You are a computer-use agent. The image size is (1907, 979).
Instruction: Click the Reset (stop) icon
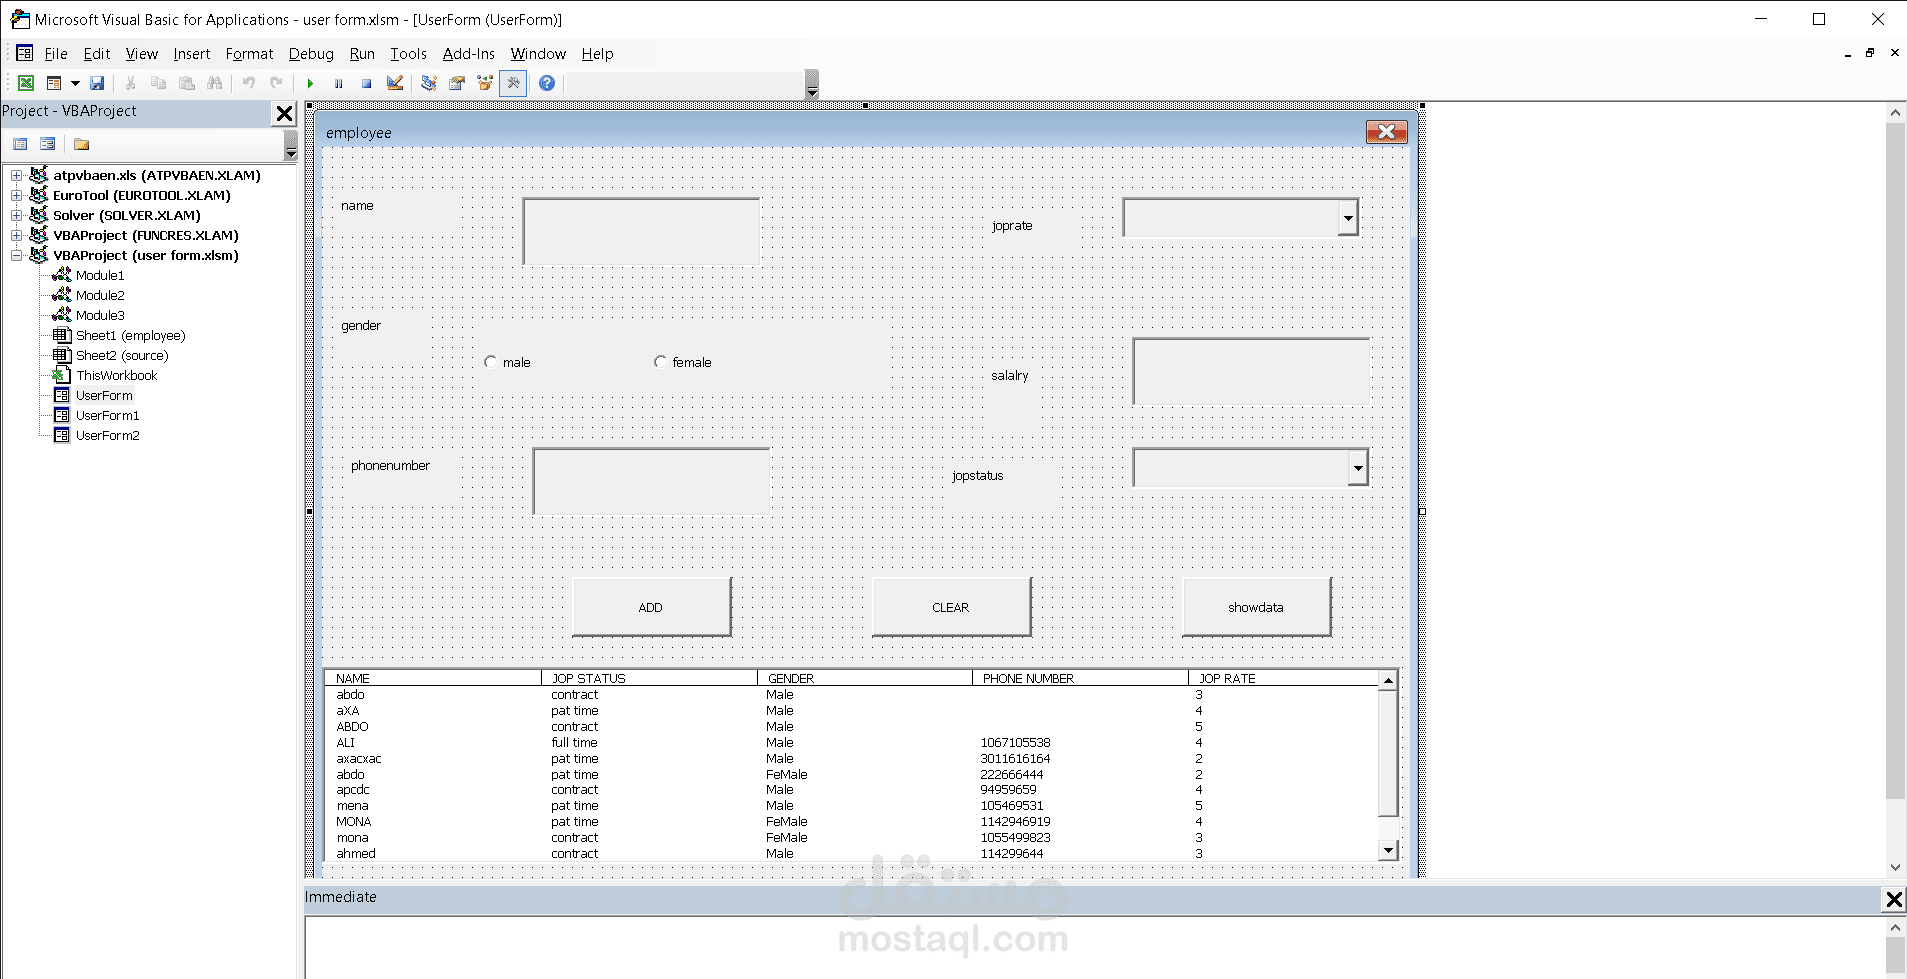pos(366,83)
